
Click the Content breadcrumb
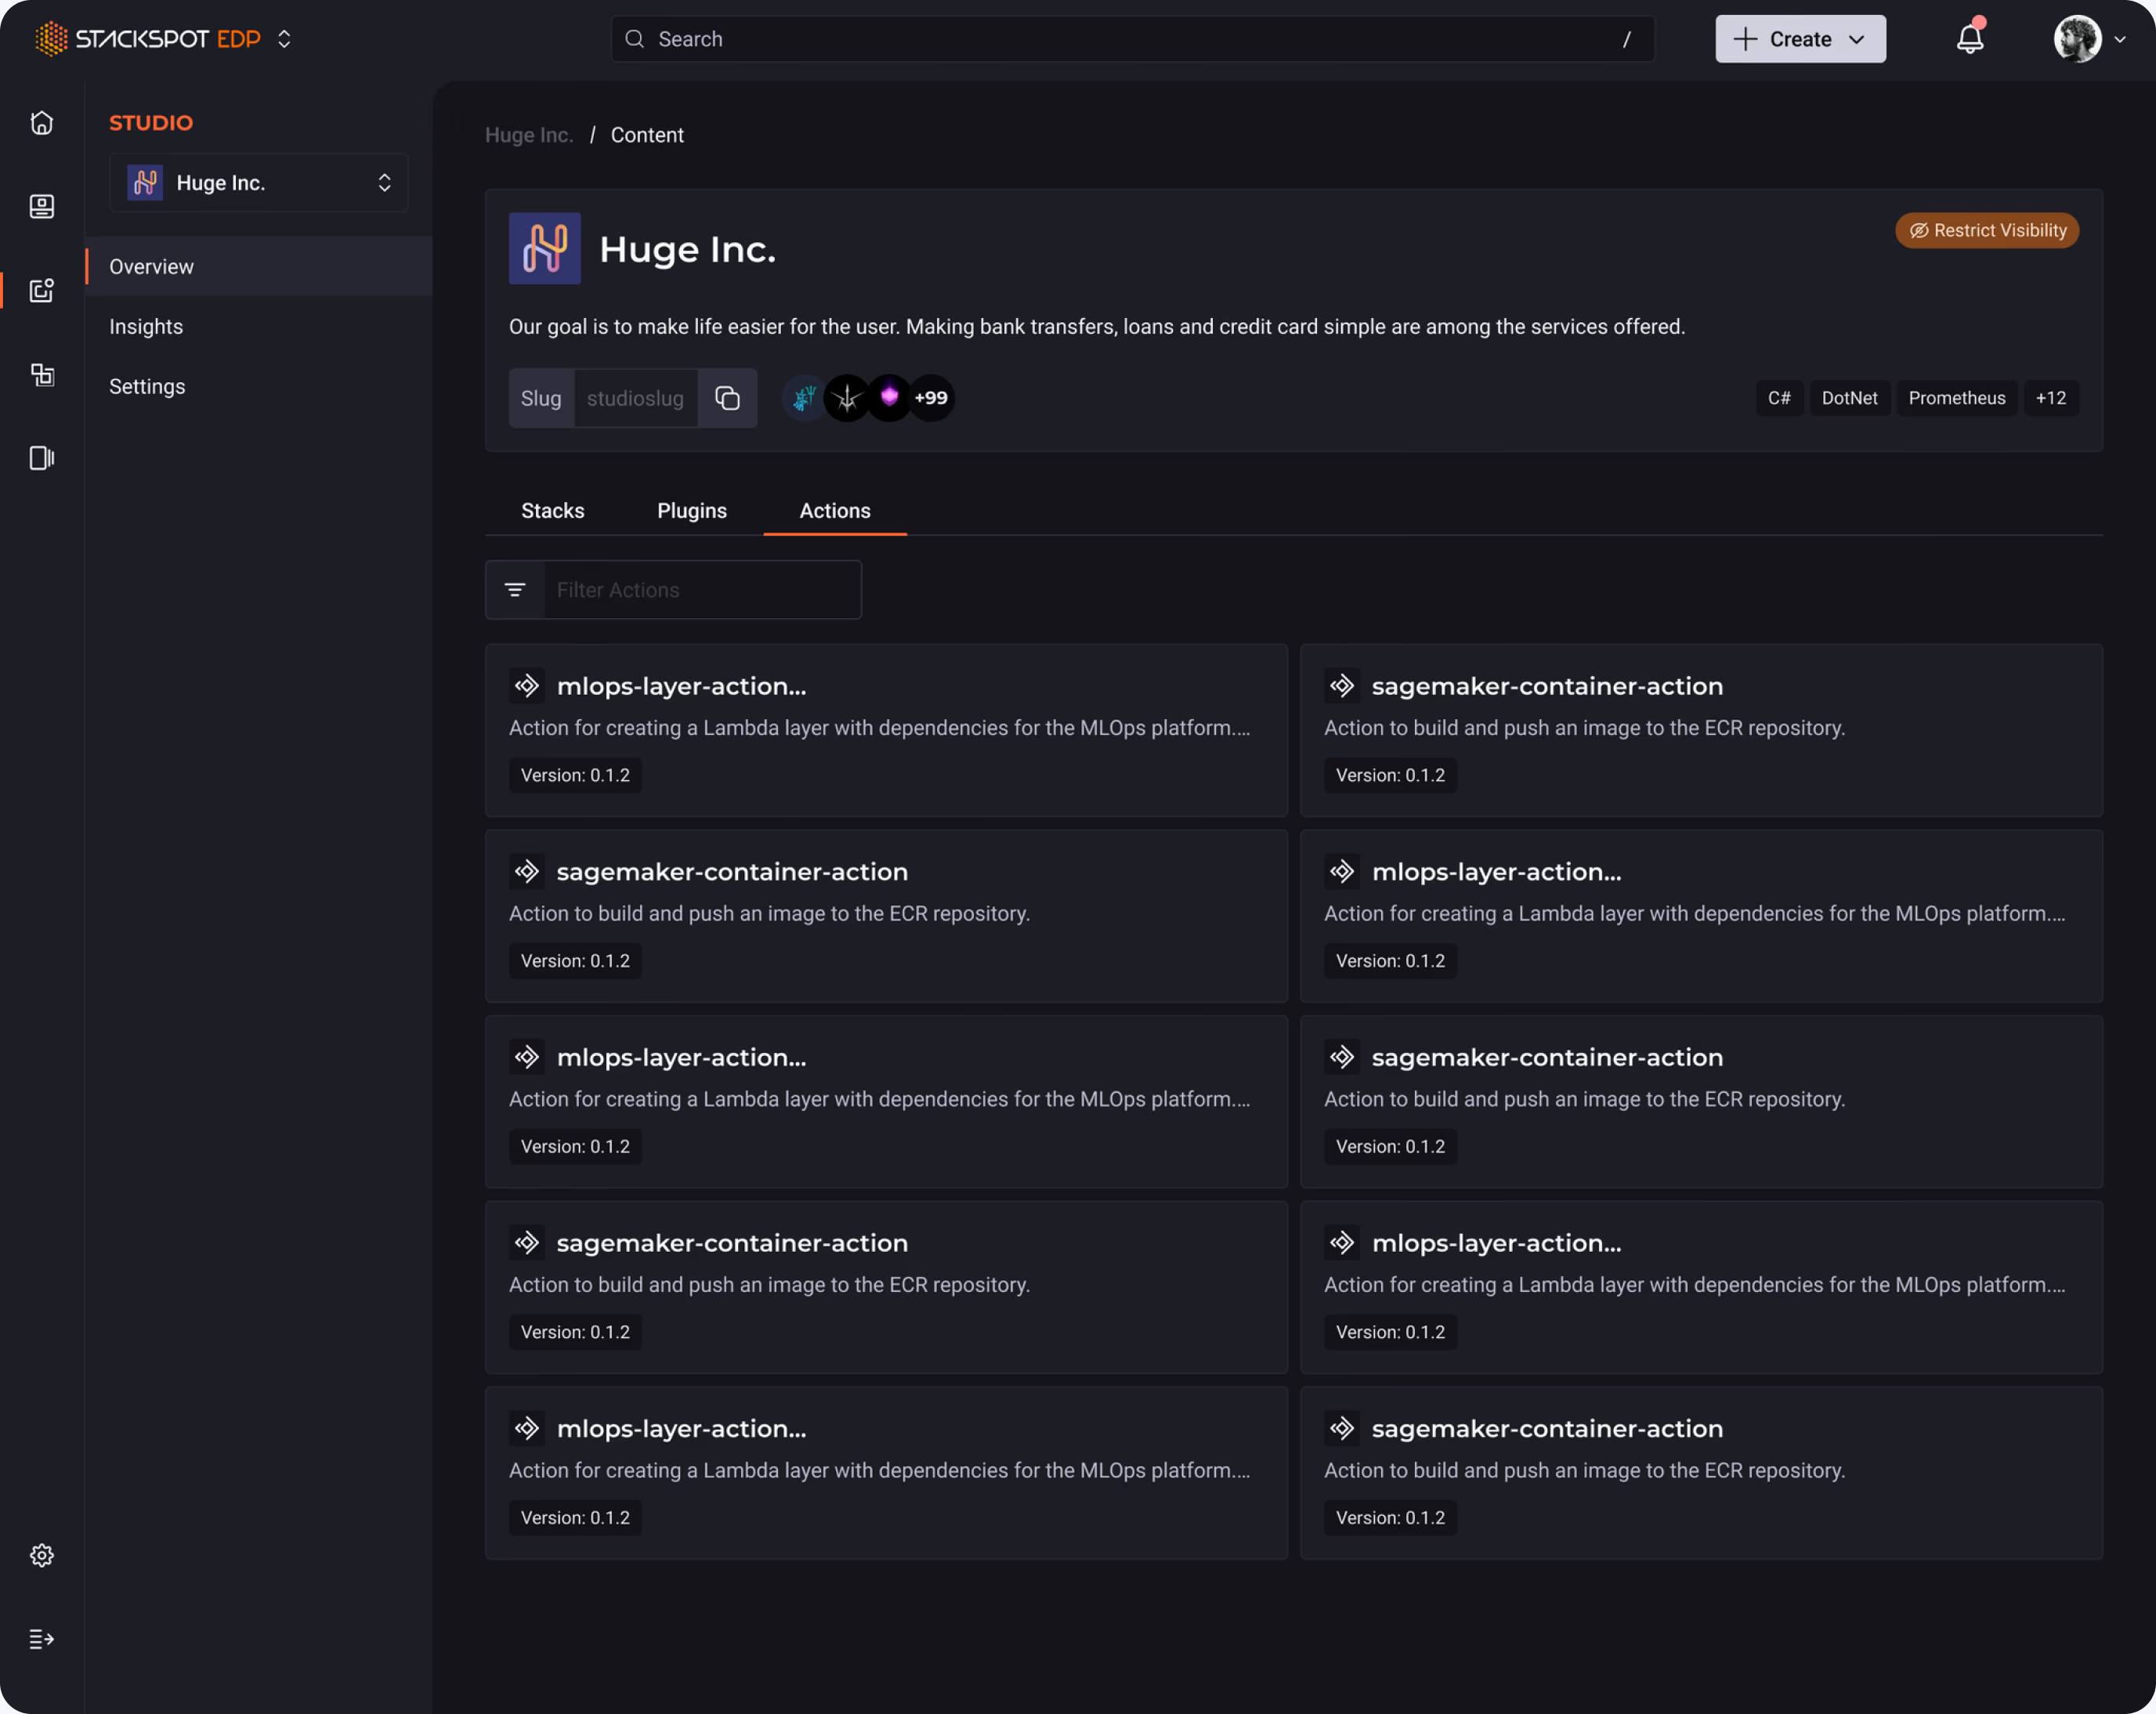tap(647, 135)
